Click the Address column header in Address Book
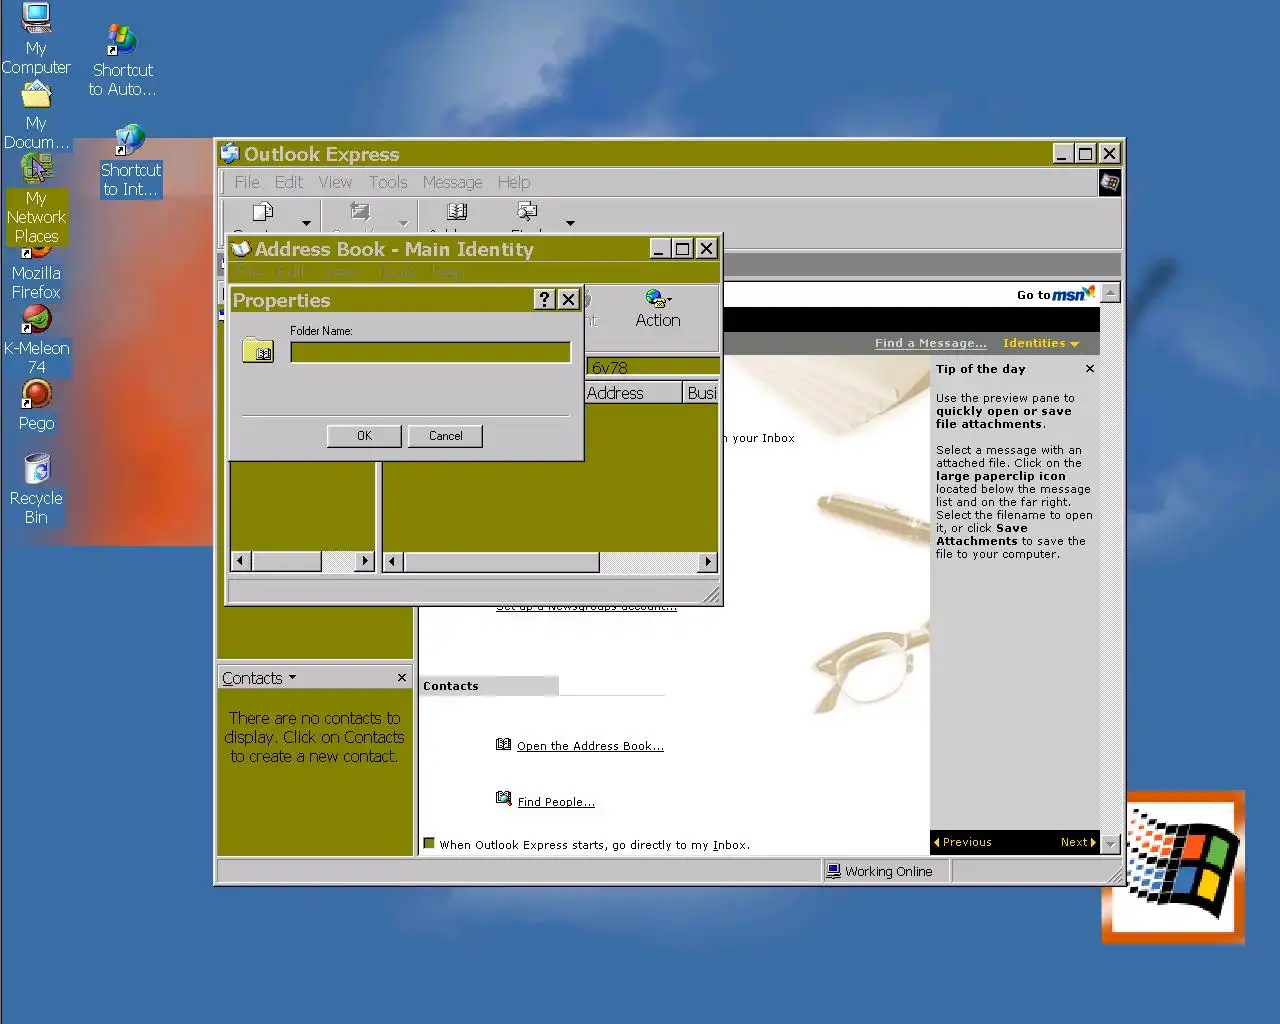 click(633, 393)
